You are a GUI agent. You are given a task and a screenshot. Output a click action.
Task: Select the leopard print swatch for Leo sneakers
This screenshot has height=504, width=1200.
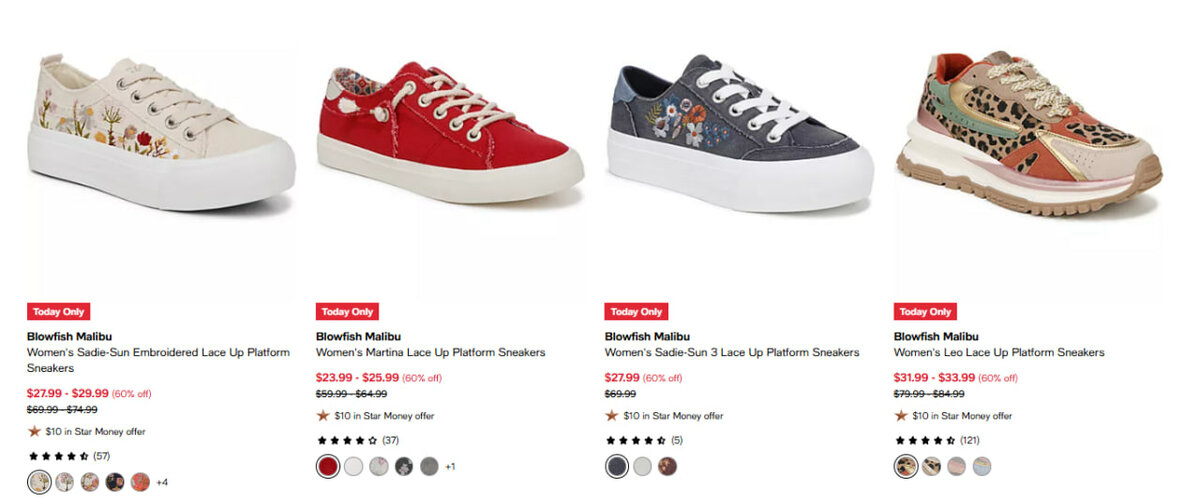[905, 466]
